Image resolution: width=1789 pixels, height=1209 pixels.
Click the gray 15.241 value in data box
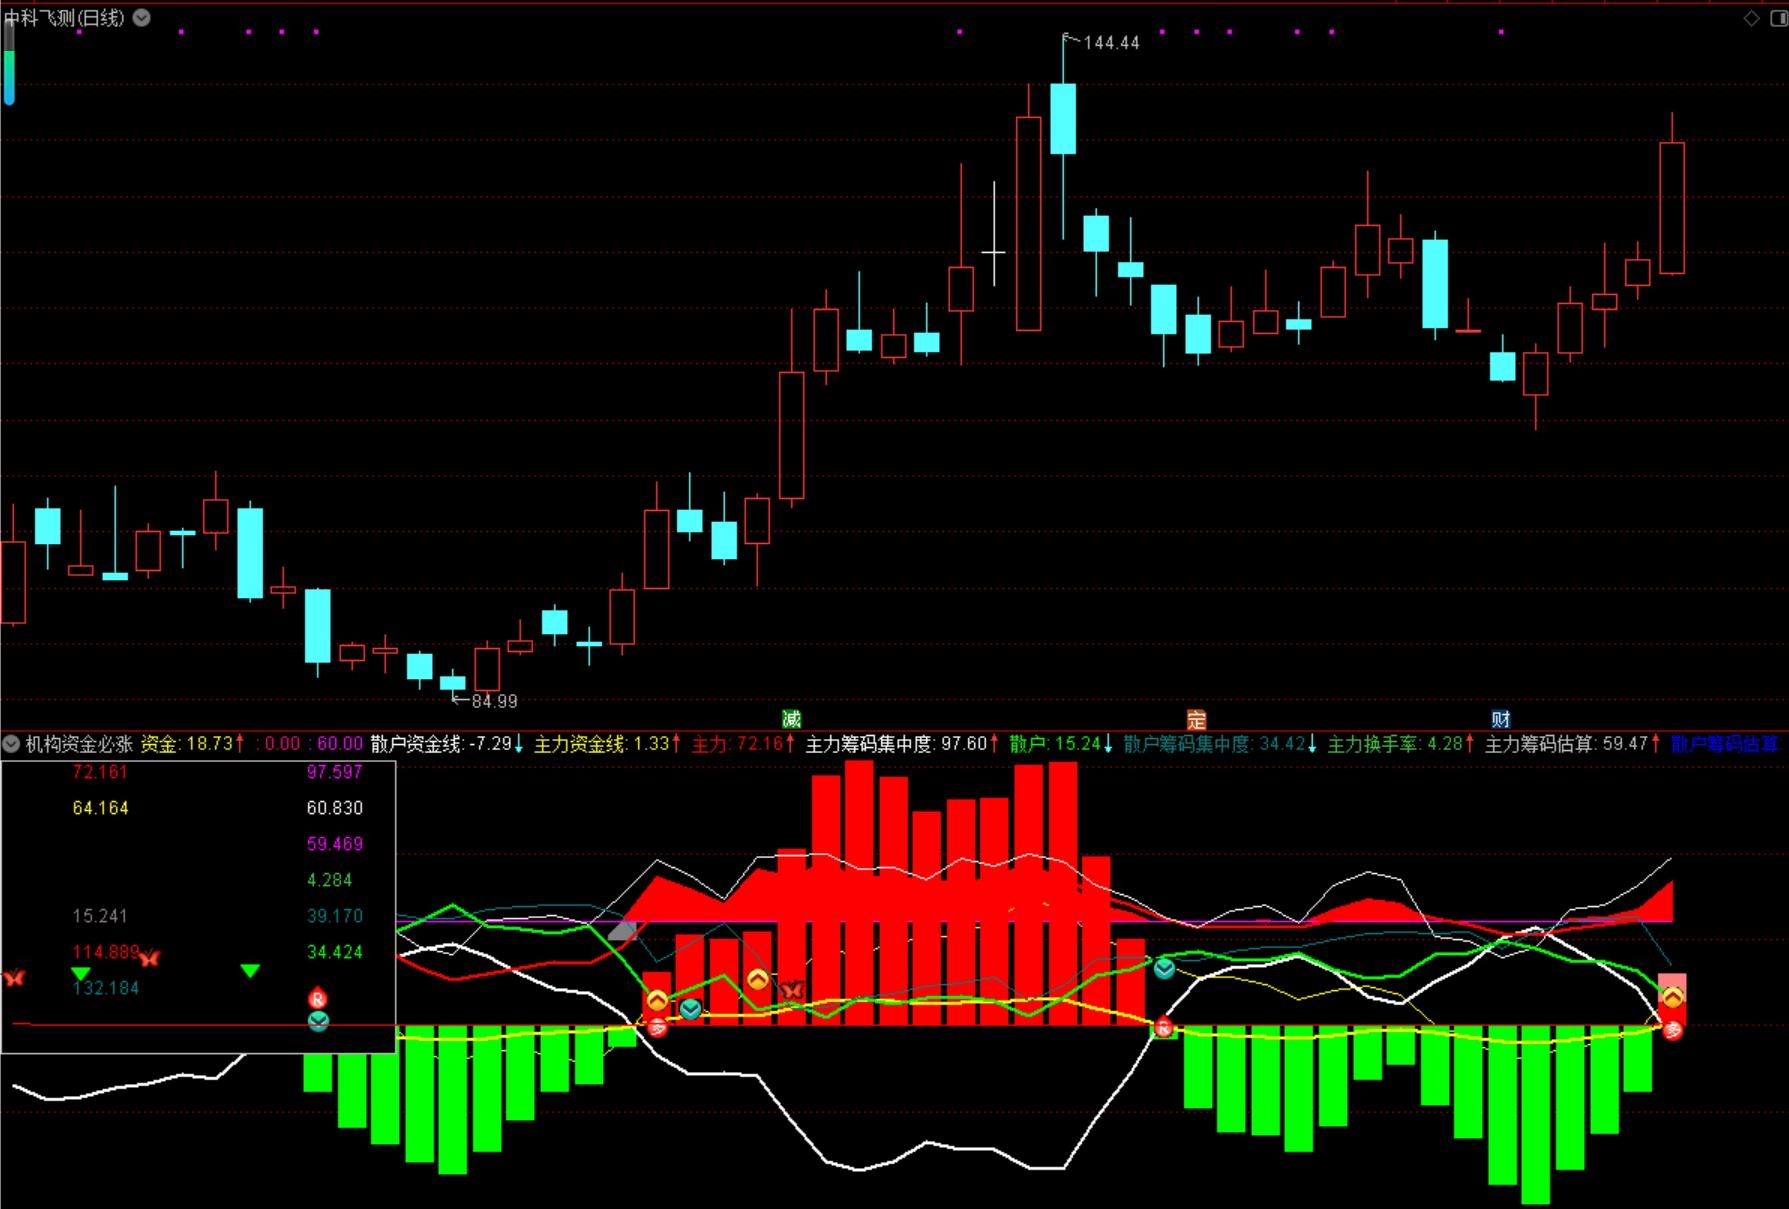click(x=100, y=915)
